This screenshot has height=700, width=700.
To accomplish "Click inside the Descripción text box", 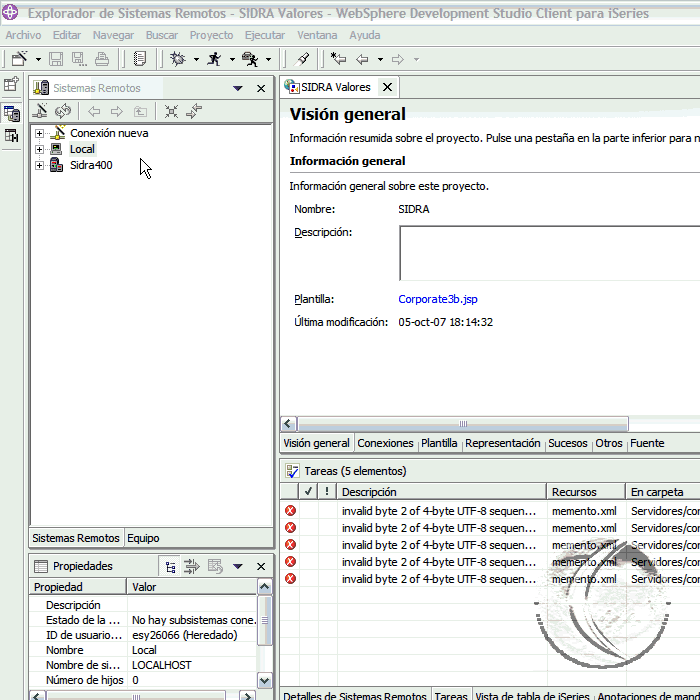I will point(550,253).
